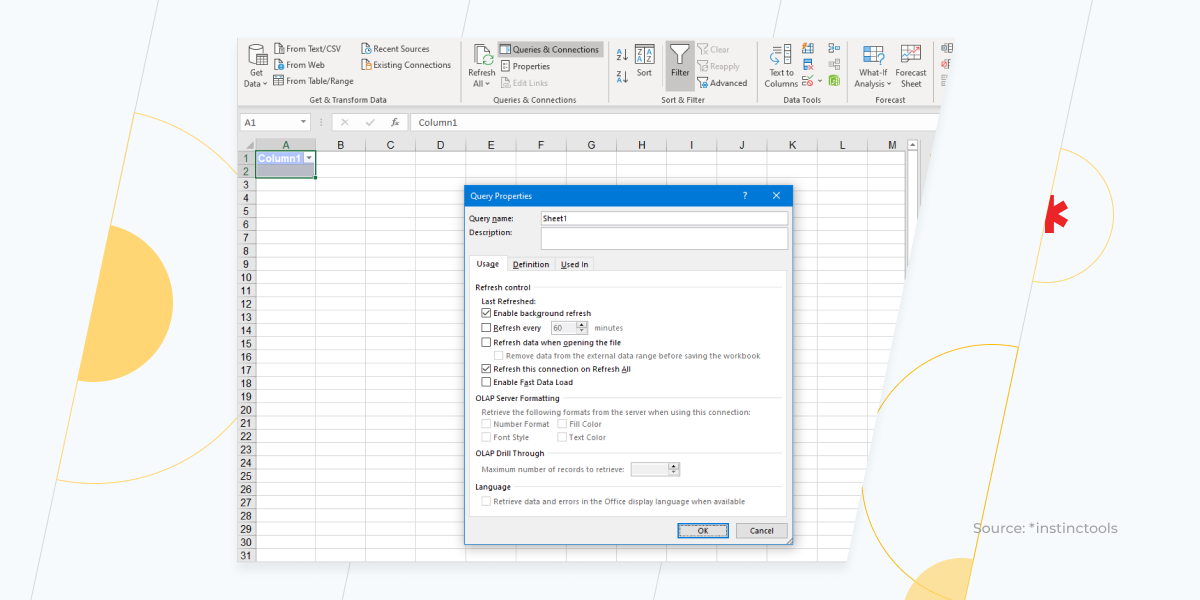Import data From Web
Screen dimensions: 1200x600
[299, 65]
